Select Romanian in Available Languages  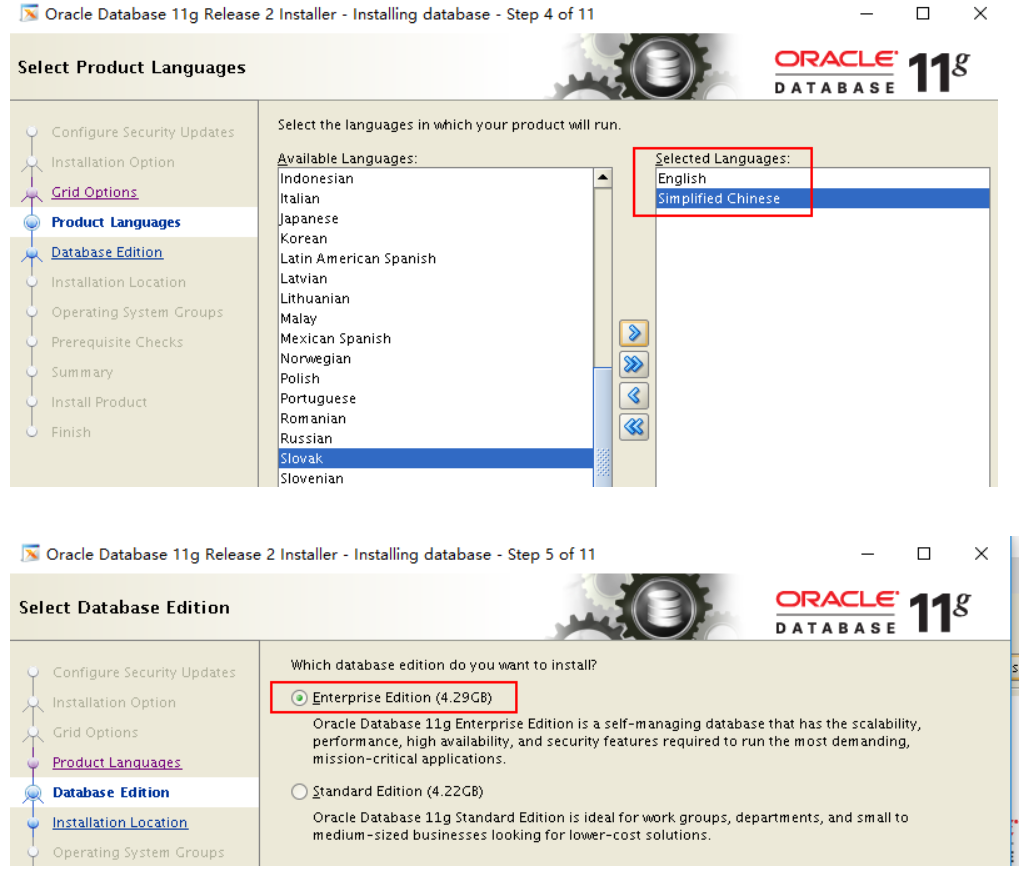[x=436, y=419]
